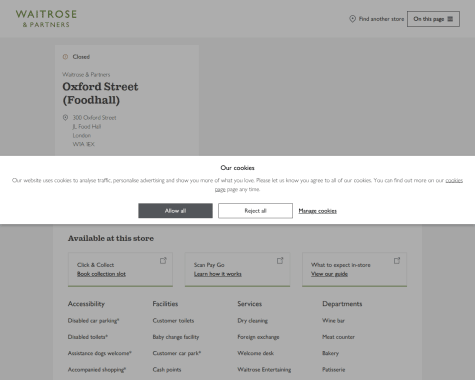
Task: Click the JL Food Hall address line
Action: click(x=87, y=126)
